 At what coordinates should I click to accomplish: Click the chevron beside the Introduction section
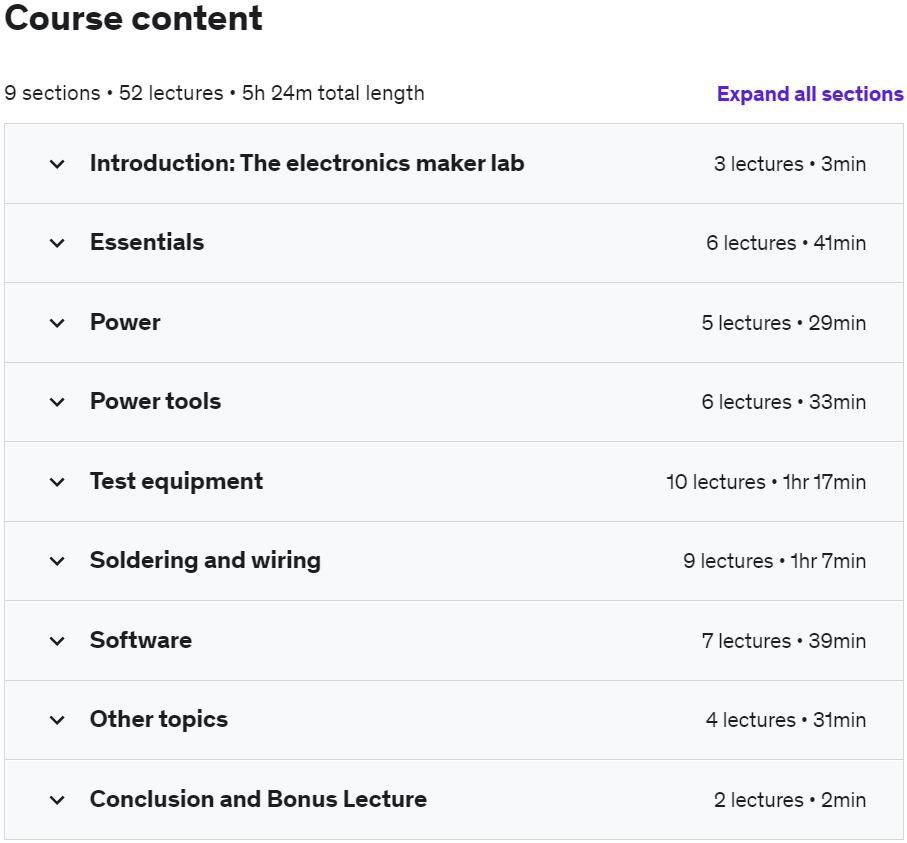pos(57,164)
